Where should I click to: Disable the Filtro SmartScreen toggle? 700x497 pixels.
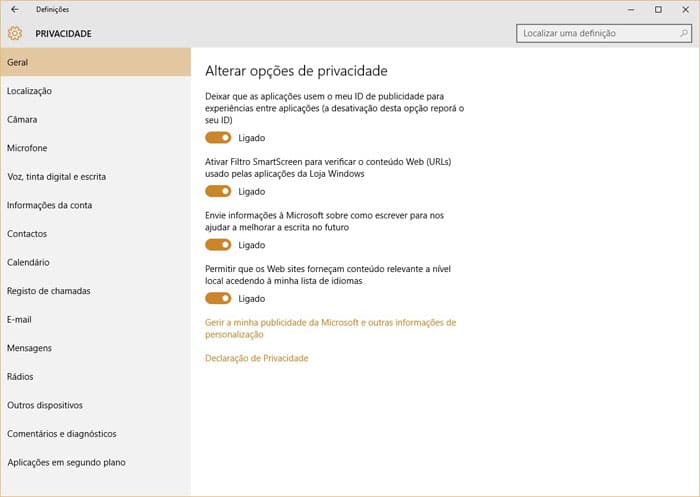[x=218, y=191]
